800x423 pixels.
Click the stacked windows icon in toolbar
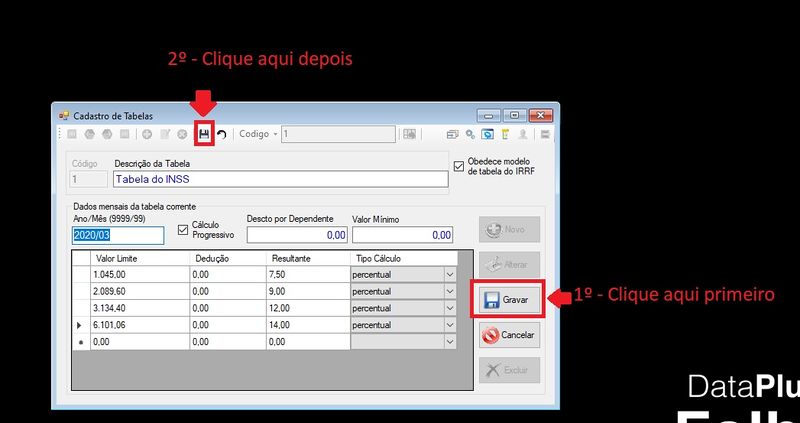453,135
